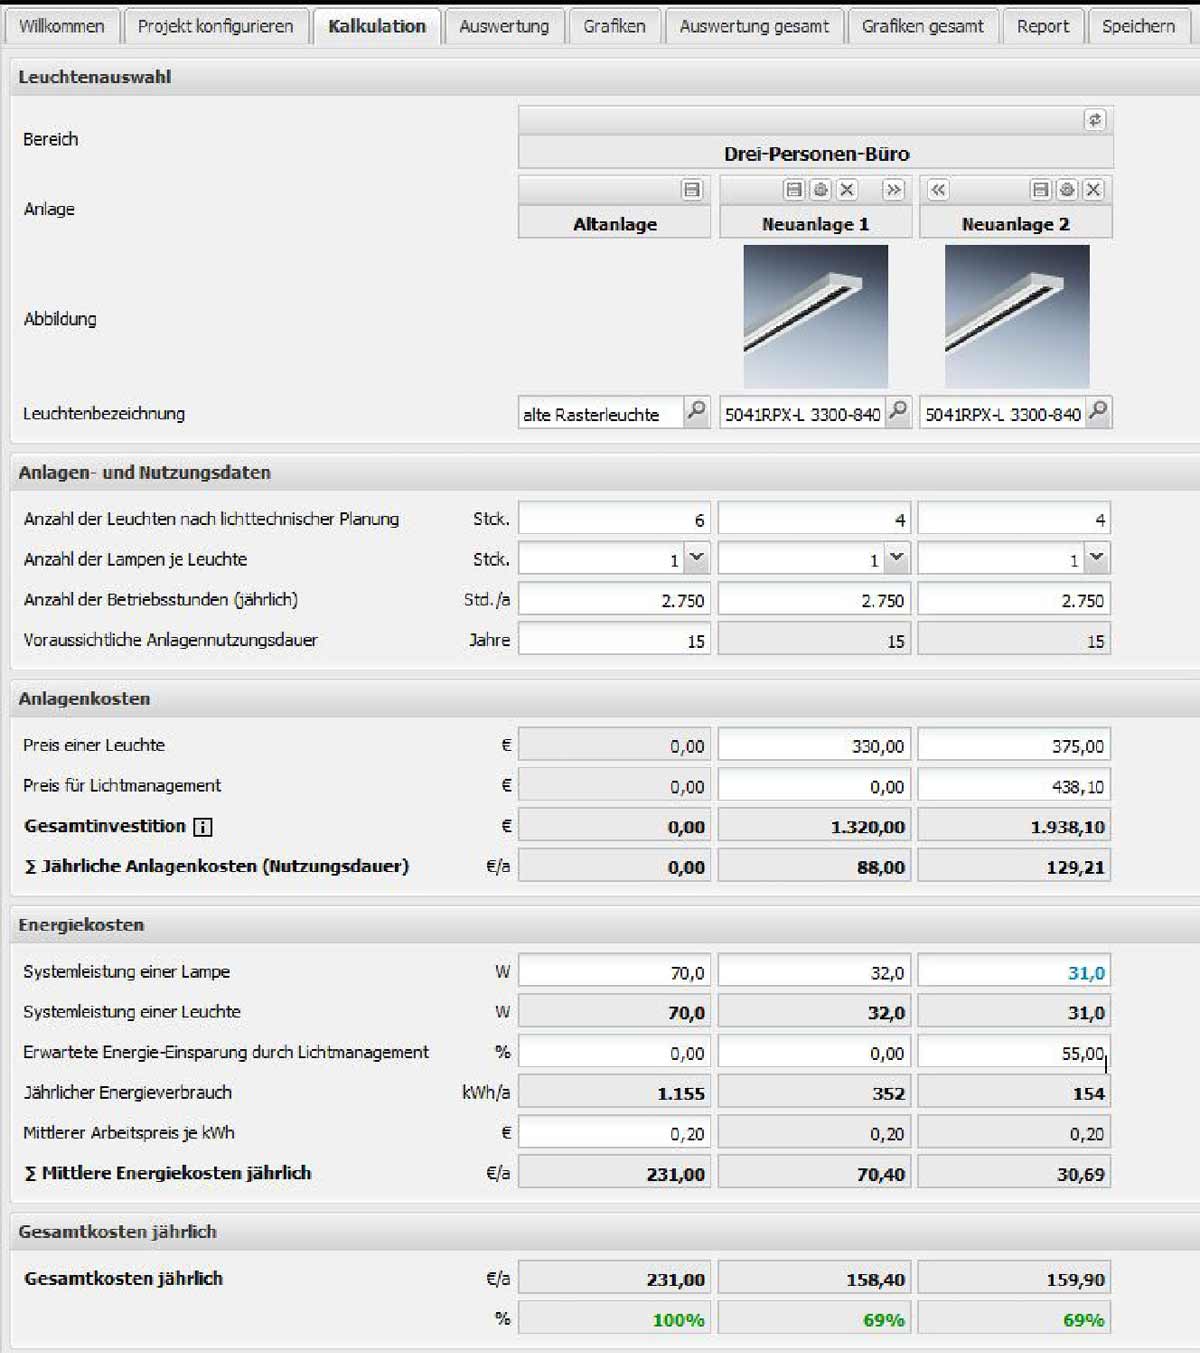The height and width of the screenshot is (1353, 1200).
Task: Open lamps-per-luminaire dropdown for Altanlage
Action: click(x=697, y=559)
